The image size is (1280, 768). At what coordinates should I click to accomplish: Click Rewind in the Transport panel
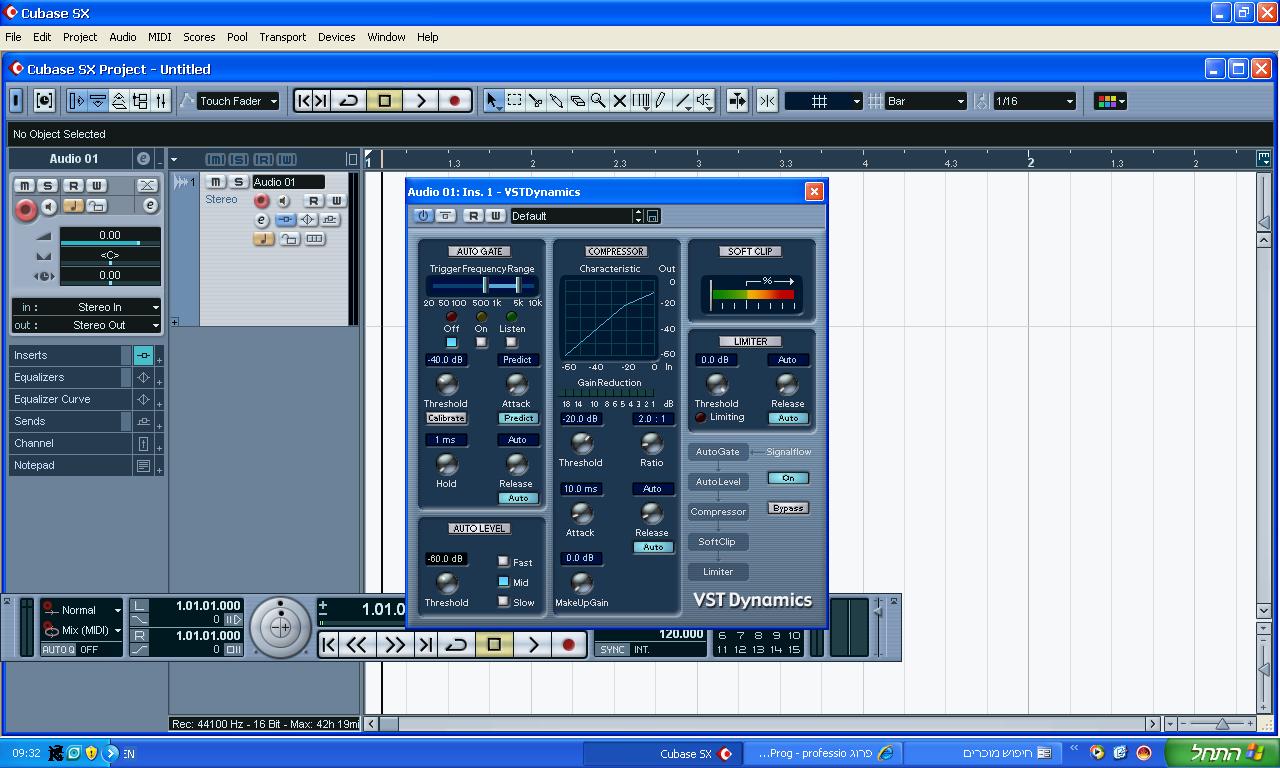click(x=356, y=645)
